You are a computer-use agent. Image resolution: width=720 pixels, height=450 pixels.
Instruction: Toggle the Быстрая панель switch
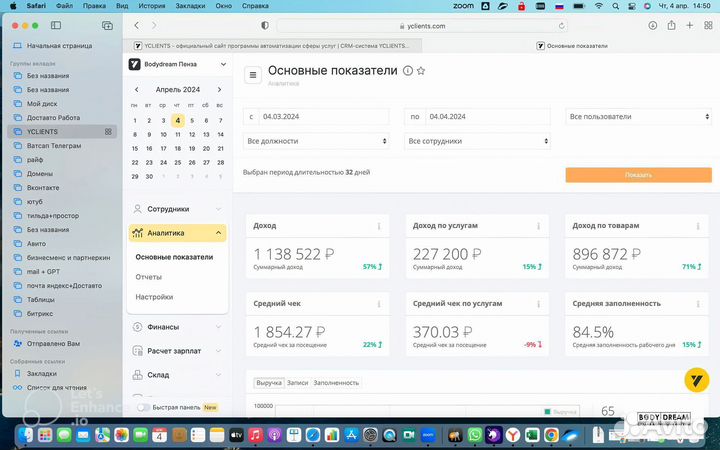click(x=143, y=407)
